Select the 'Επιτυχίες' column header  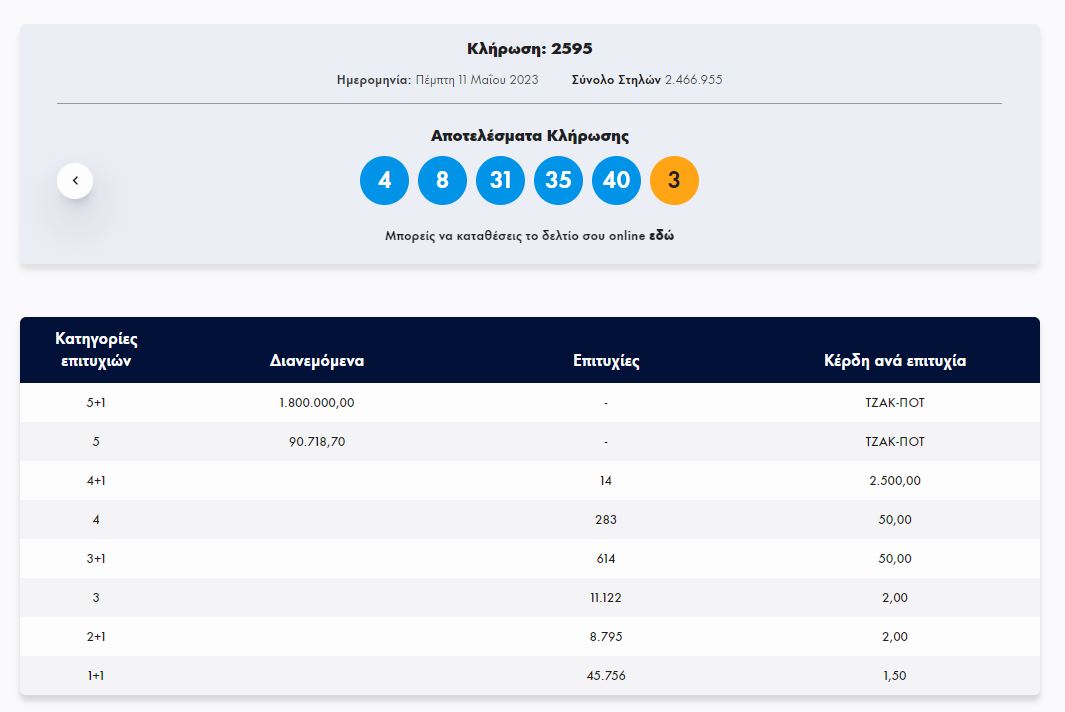click(606, 361)
